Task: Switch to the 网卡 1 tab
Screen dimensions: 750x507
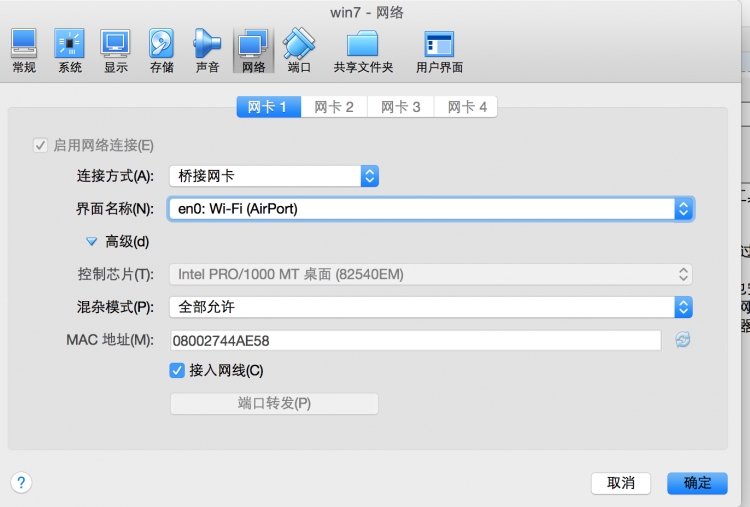Action: pos(269,107)
